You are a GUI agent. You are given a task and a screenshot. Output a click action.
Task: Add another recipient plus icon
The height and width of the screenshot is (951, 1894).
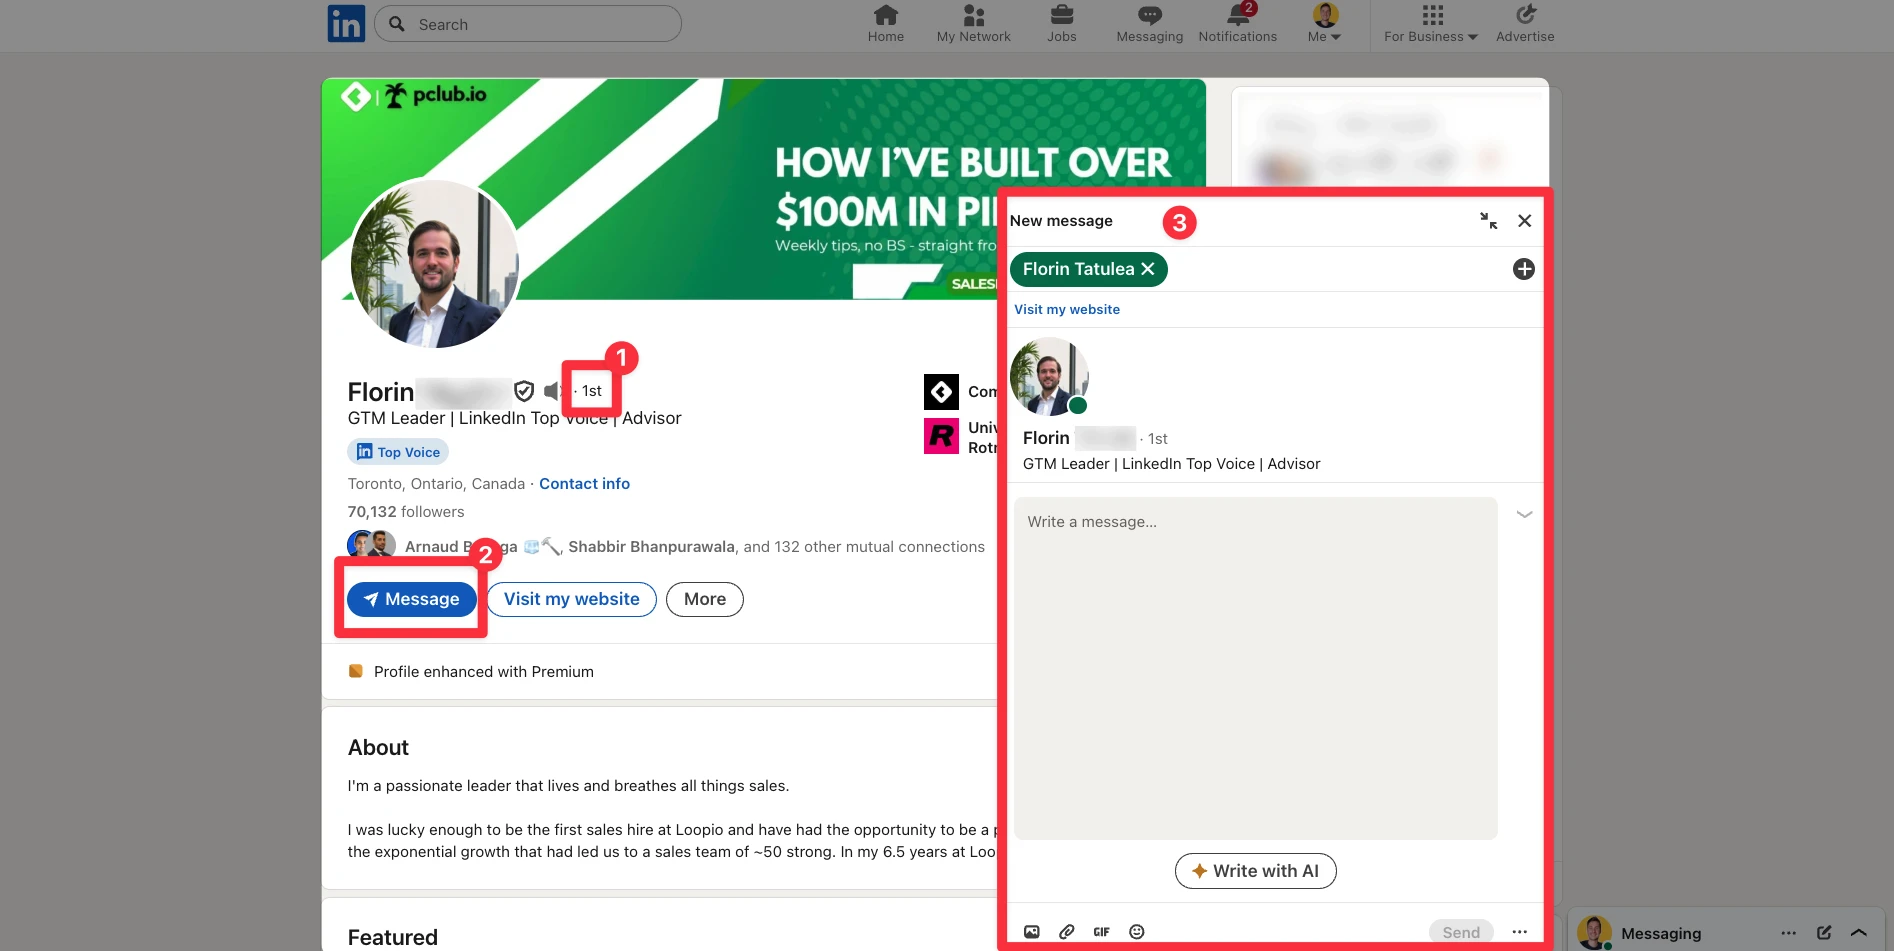pos(1523,269)
